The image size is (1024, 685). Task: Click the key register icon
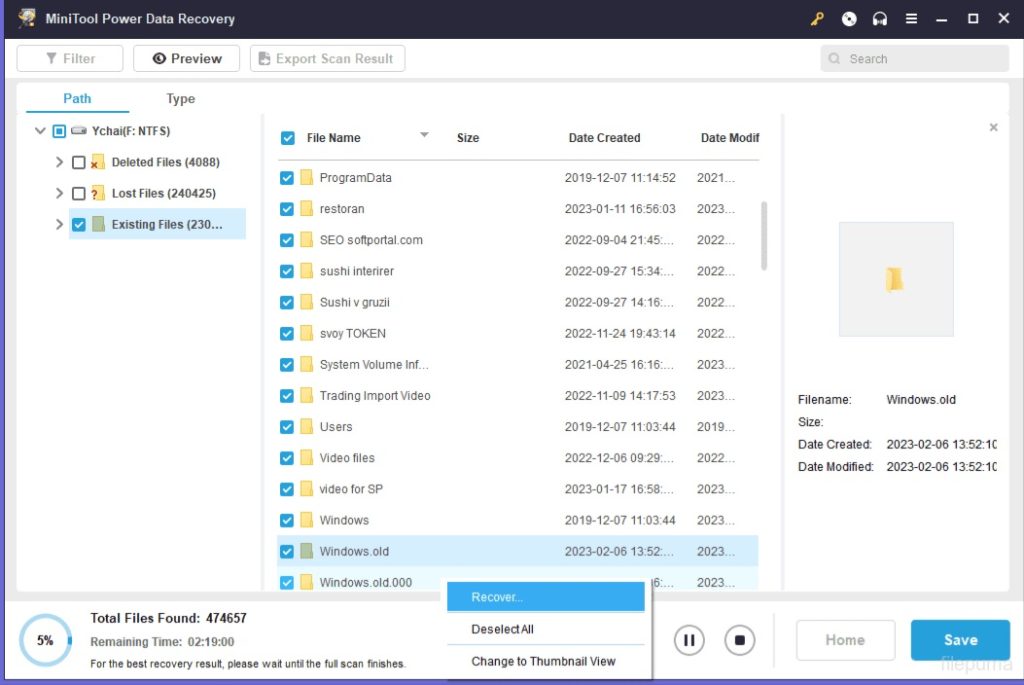(817, 19)
